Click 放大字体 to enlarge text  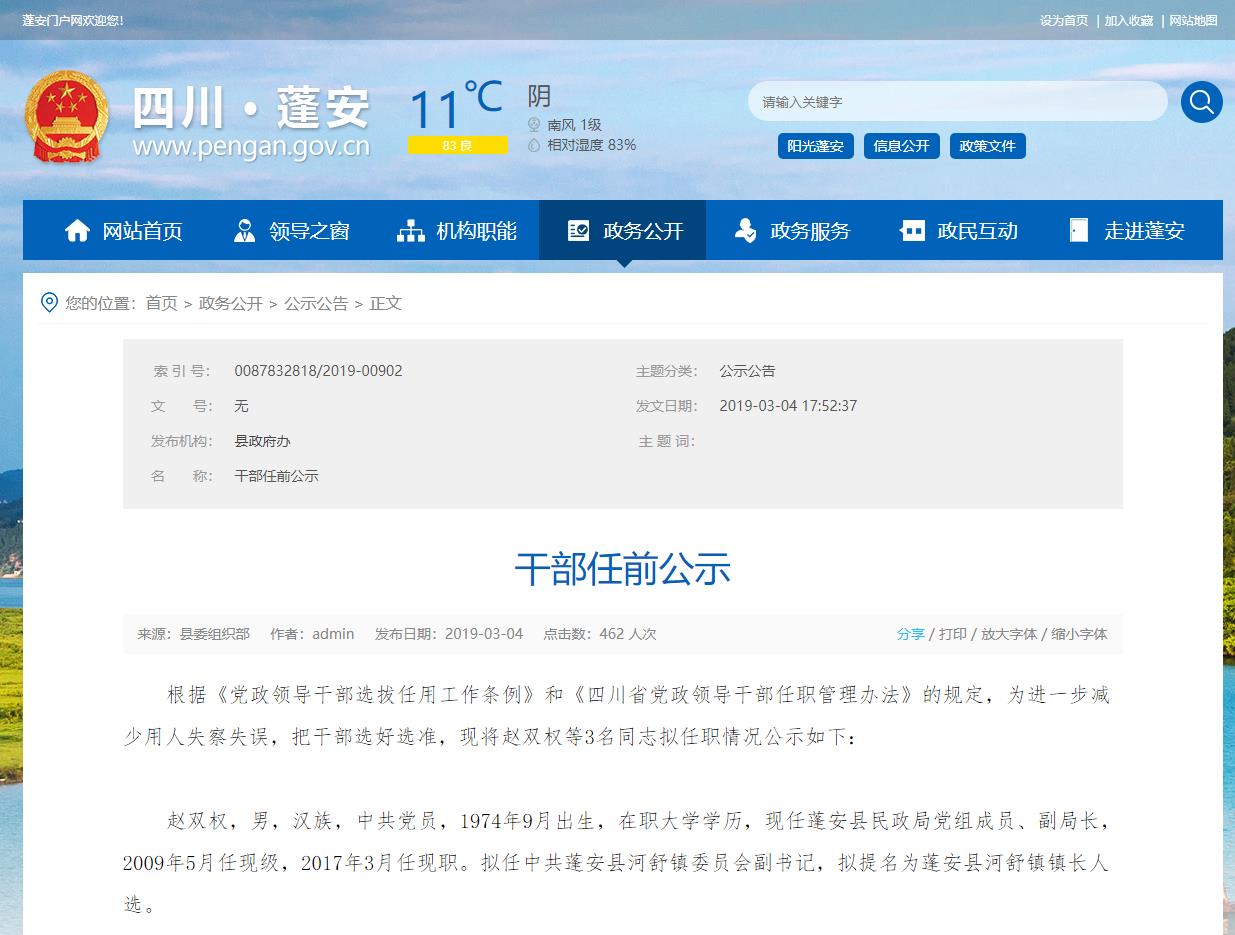tap(1008, 634)
